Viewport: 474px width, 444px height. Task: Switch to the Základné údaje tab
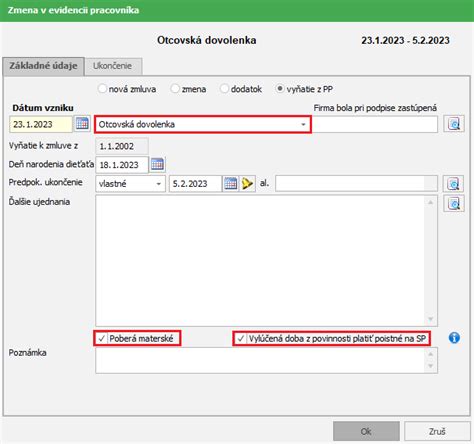pyautogui.click(x=43, y=66)
